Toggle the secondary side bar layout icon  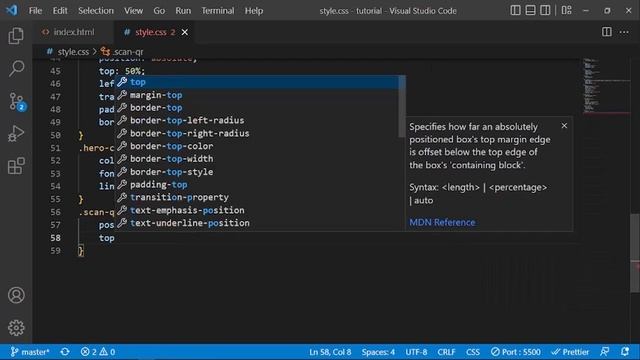coord(545,10)
